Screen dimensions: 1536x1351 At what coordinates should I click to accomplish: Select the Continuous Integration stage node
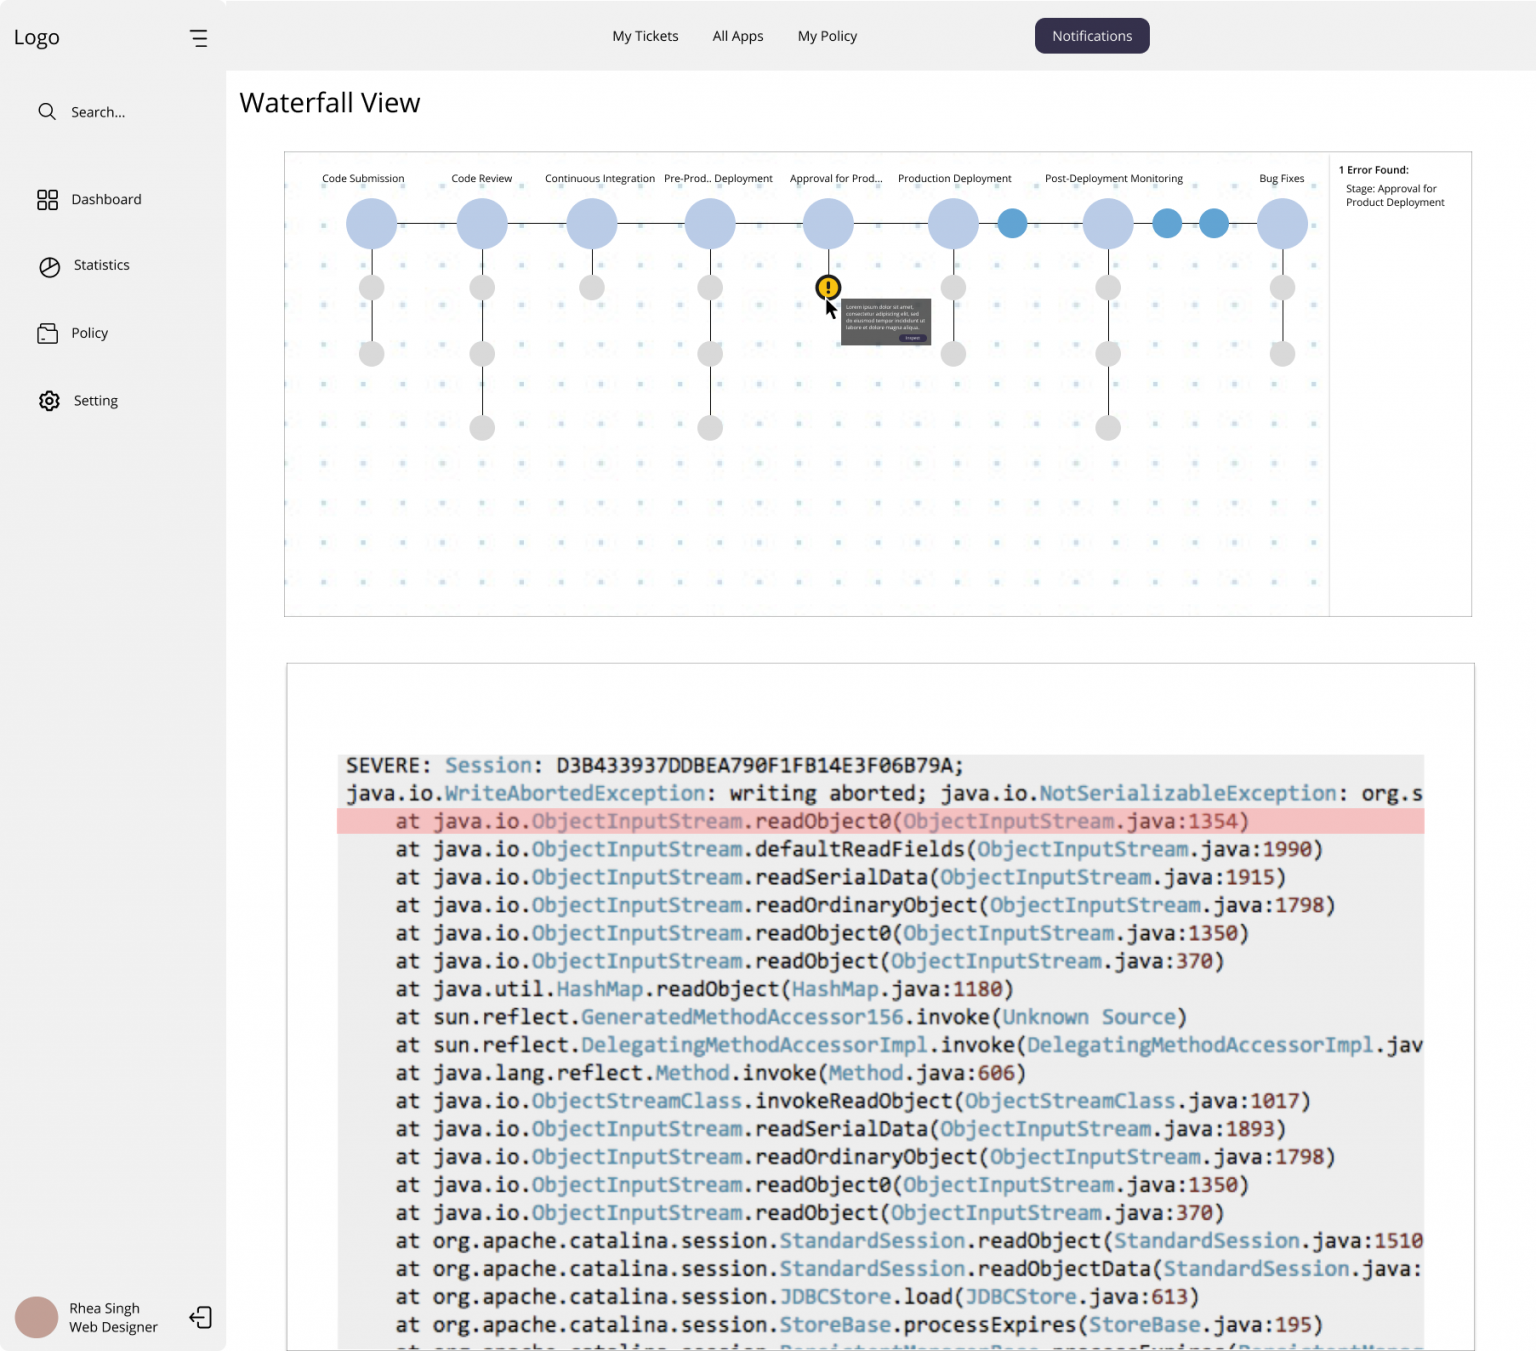(x=592, y=223)
